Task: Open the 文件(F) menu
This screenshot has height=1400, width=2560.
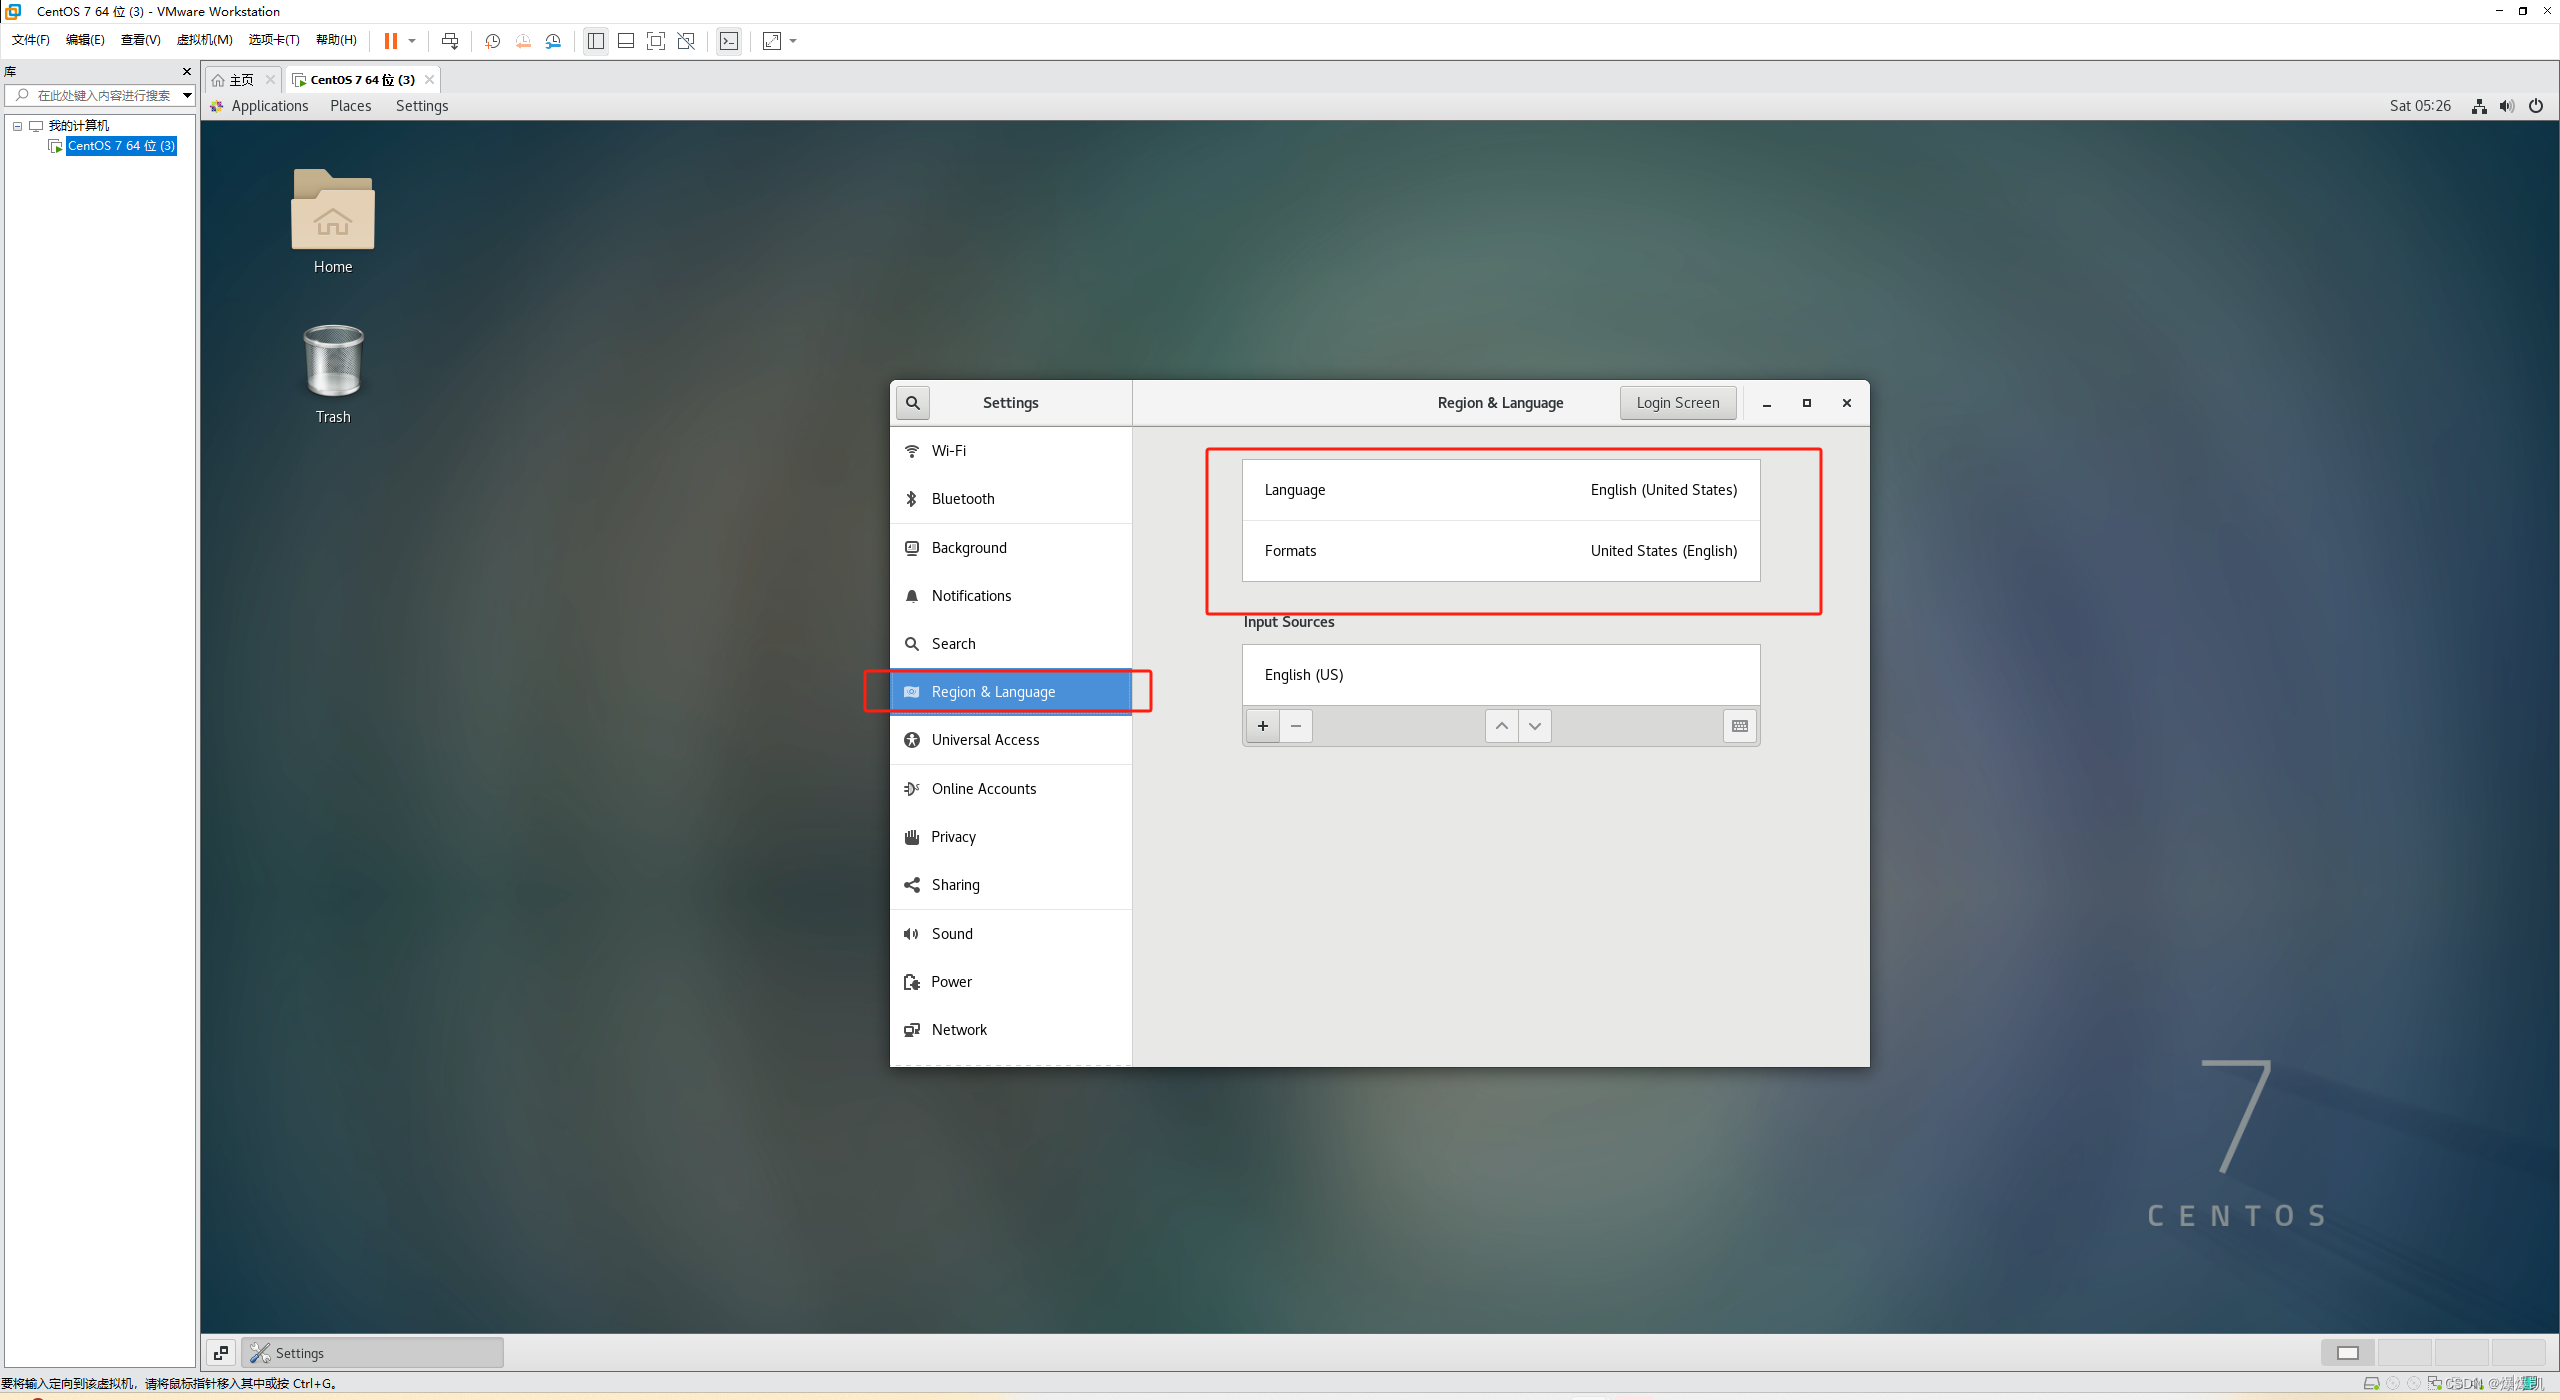Action: [31, 40]
